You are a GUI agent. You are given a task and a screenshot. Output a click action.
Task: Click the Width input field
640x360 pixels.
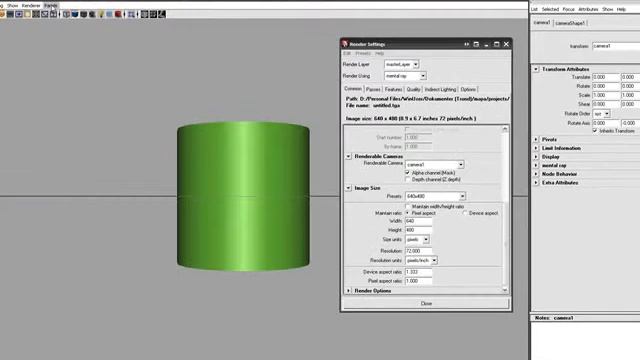click(418, 221)
